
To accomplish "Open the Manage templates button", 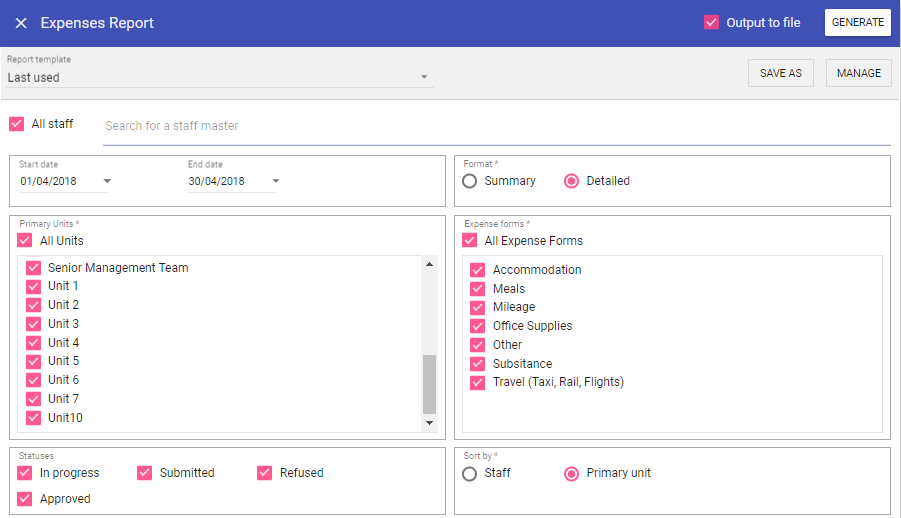I will pos(858,73).
